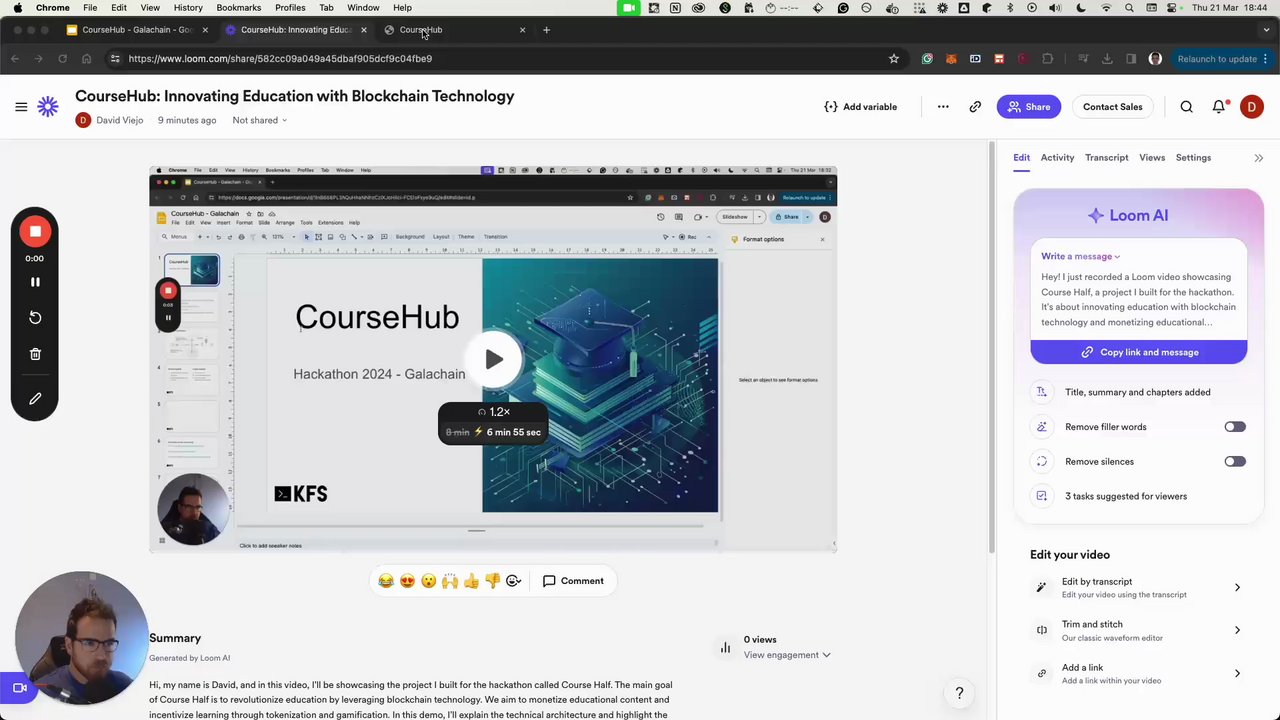Click the Add variable button
The height and width of the screenshot is (720, 1280).
[860, 107]
